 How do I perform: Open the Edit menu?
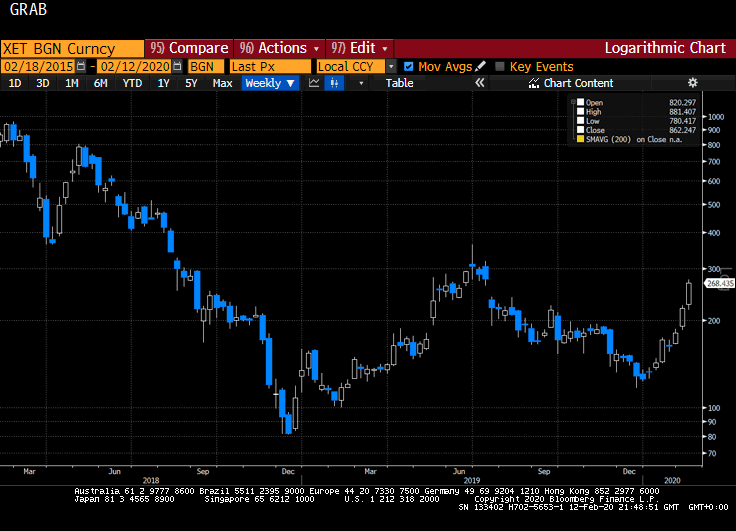[x=360, y=48]
